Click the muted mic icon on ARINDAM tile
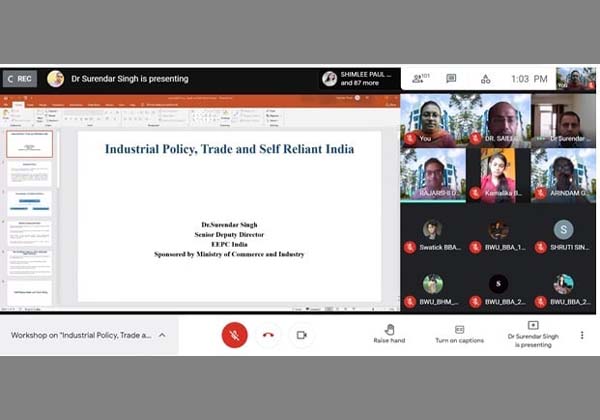The image size is (600, 420). 541,193
